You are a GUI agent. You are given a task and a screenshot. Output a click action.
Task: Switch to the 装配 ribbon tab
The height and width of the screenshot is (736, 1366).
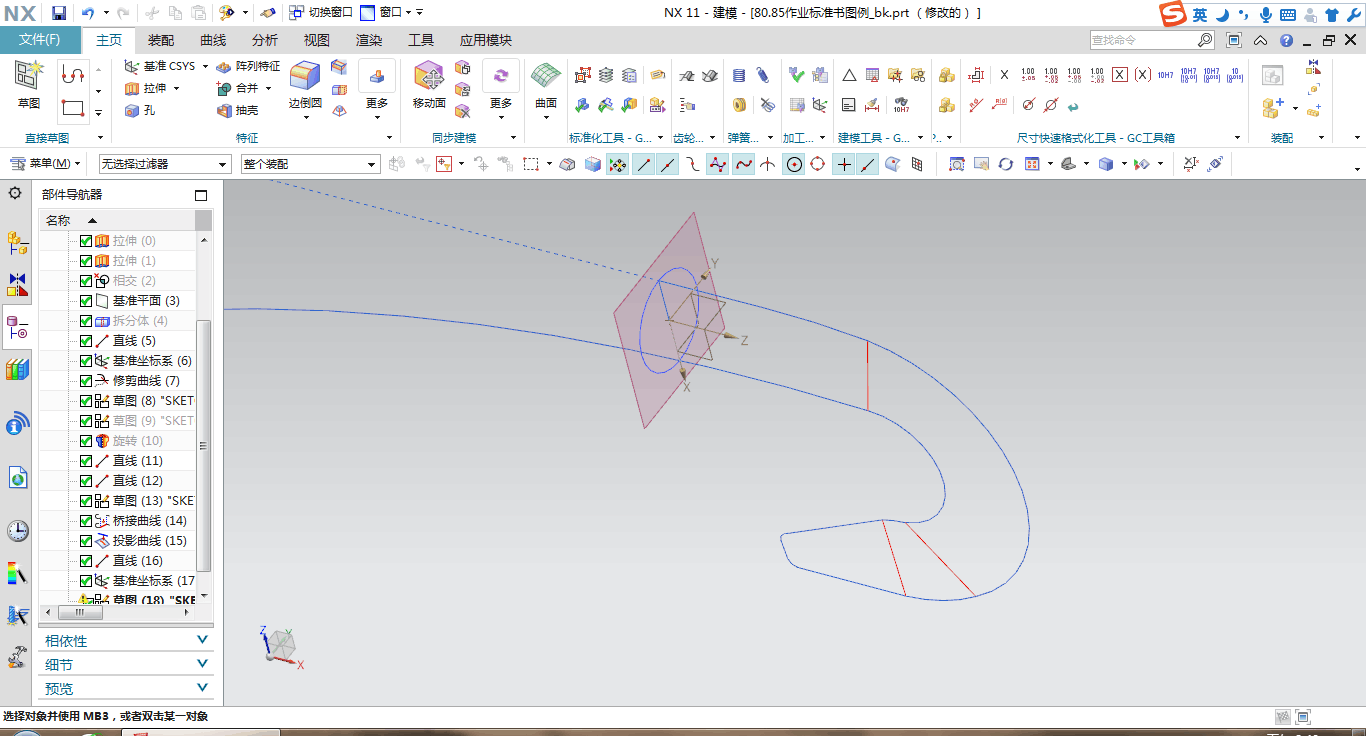click(161, 40)
